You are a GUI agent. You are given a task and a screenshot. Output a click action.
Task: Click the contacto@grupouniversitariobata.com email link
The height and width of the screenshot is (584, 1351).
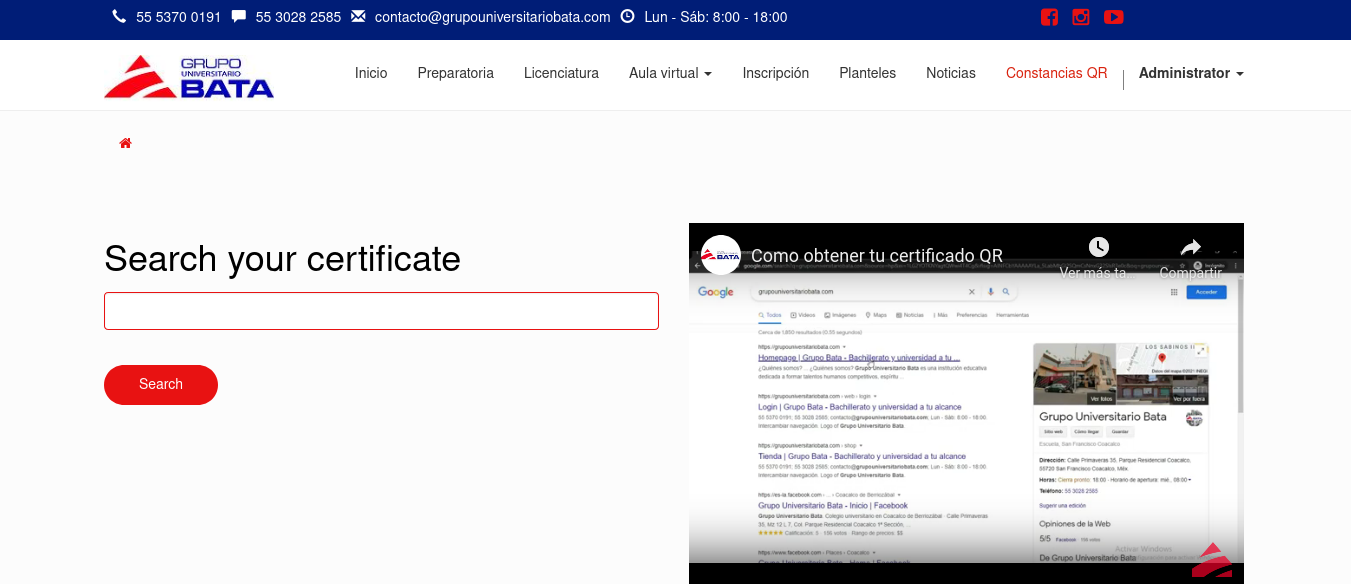click(493, 17)
